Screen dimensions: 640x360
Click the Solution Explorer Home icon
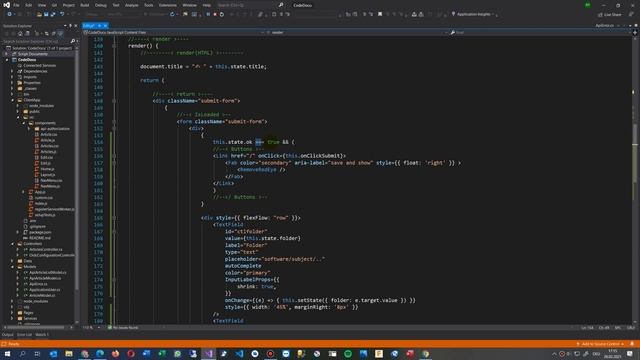tap(20, 33)
